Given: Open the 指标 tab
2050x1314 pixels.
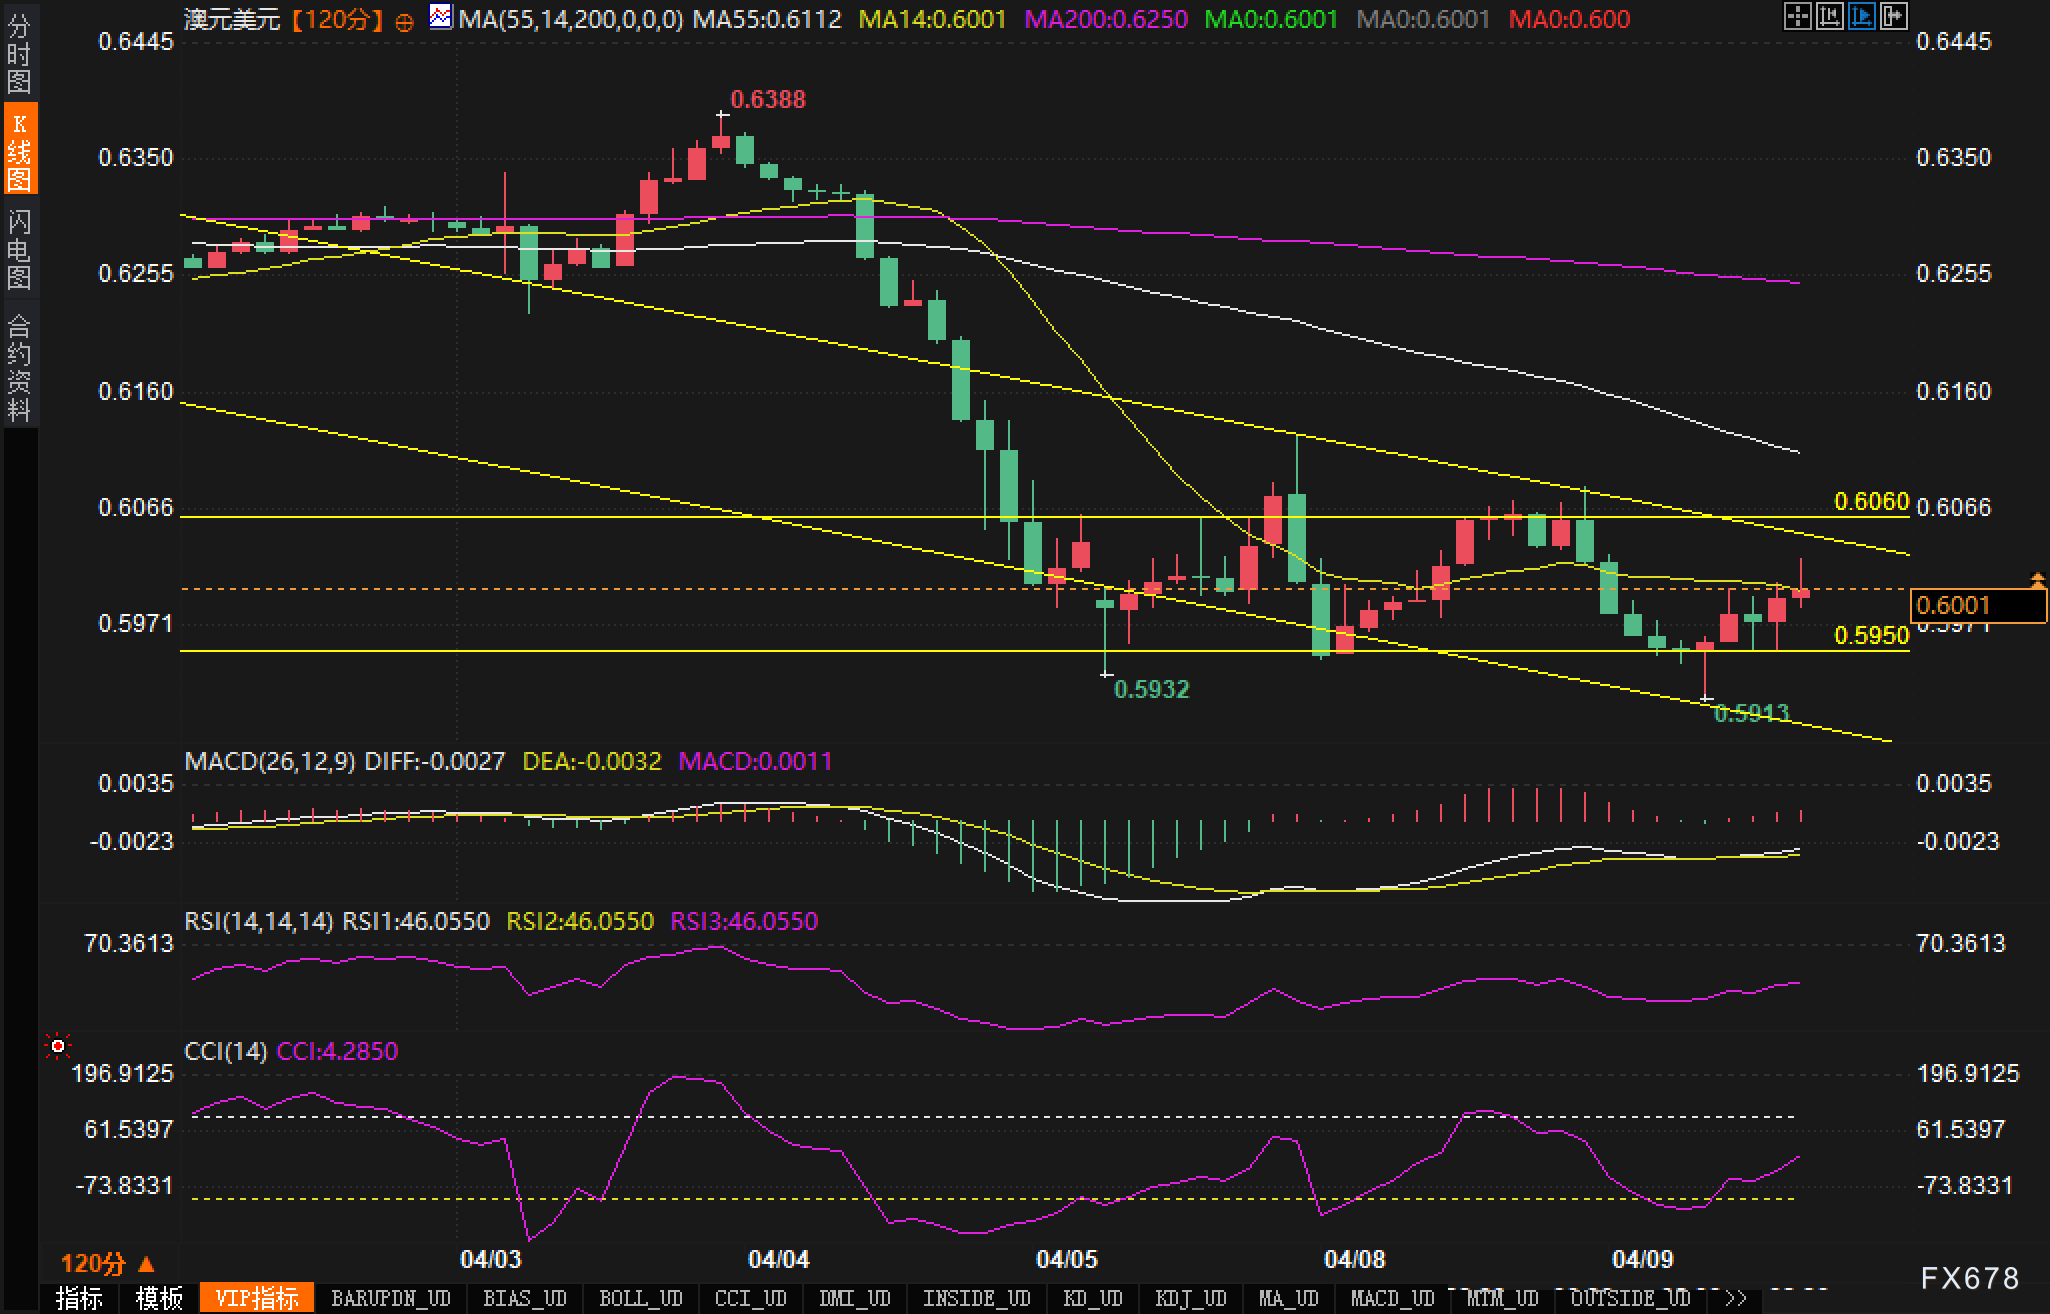Looking at the screenshot, I should [x=79, y=1298].
